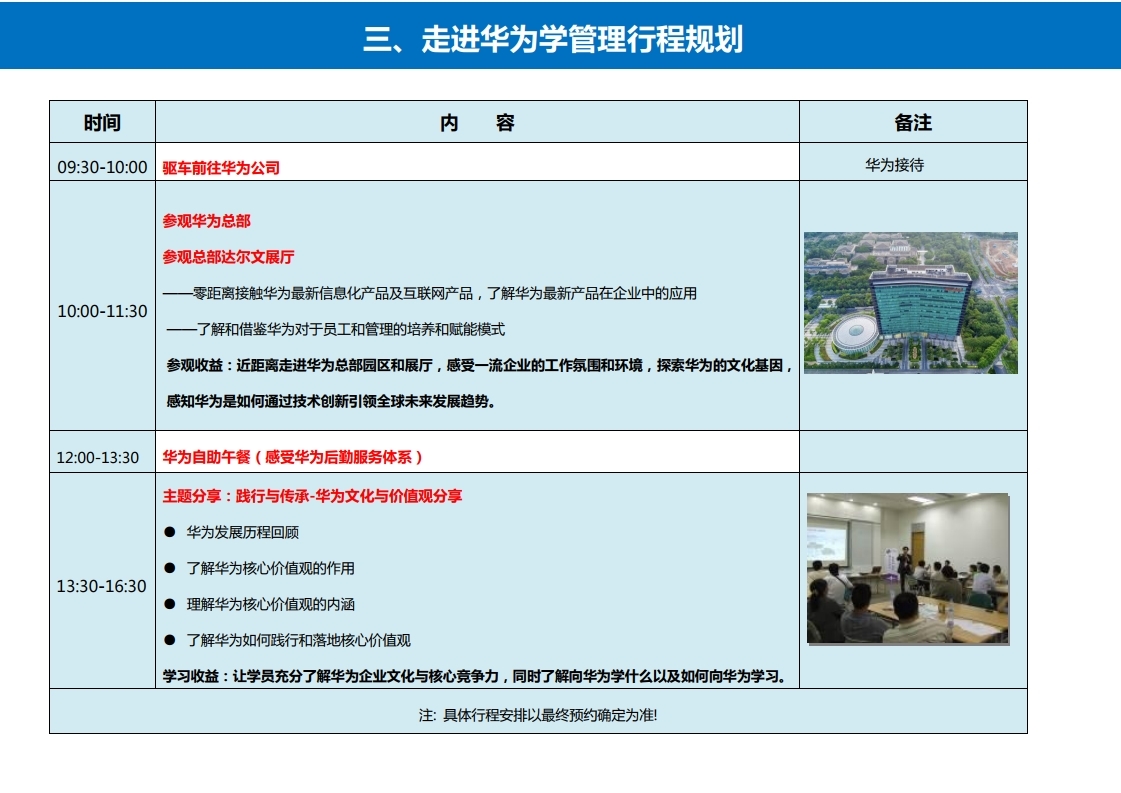Image resolution: width=1121 pixels, height=793 pixels.
Task: Click the red heading 主题分享：践行与传承
Action: [312, 496]
